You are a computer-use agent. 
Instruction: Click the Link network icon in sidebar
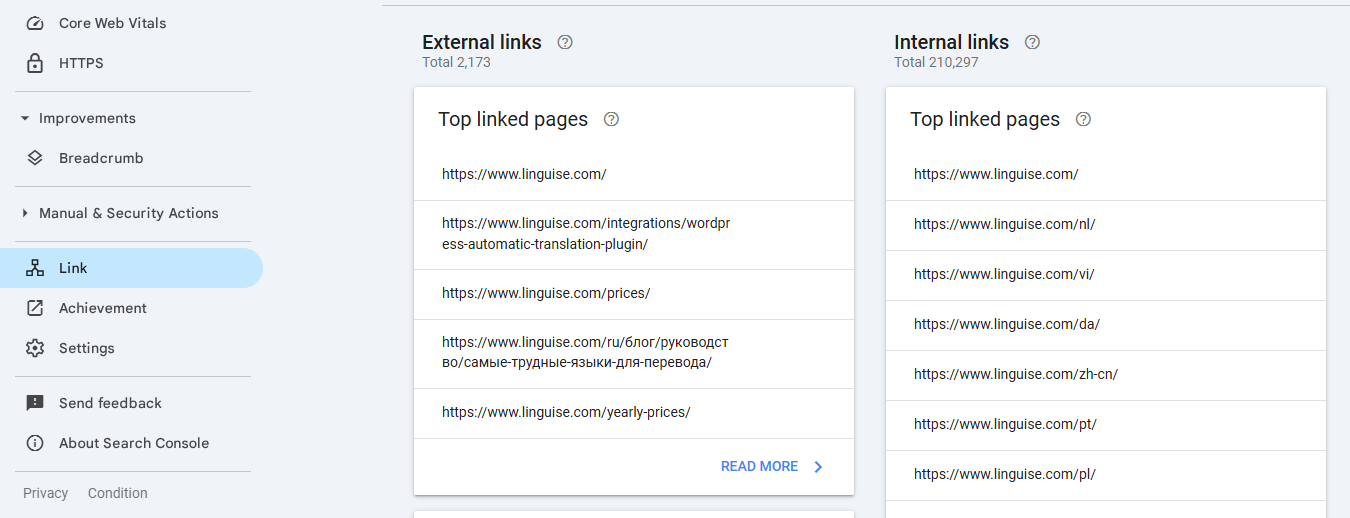tap(35, 268)
